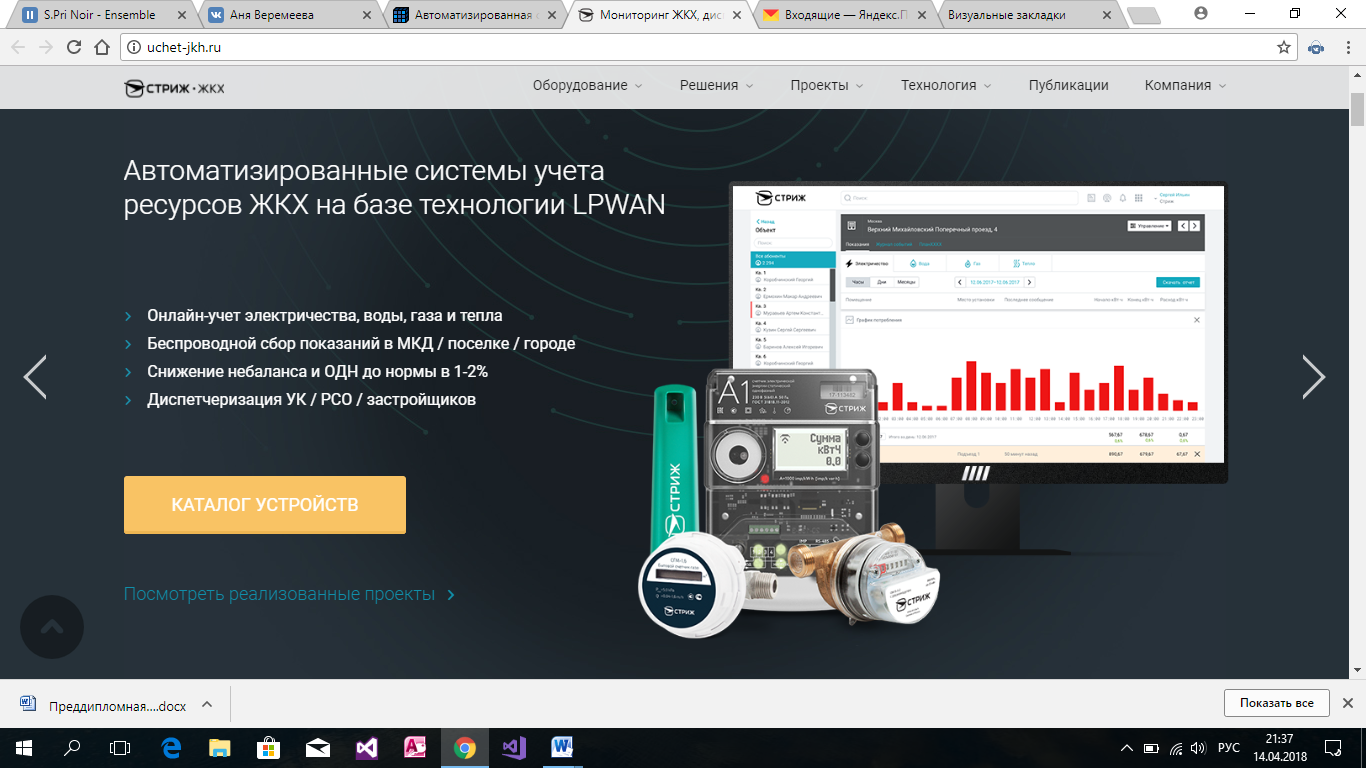Click the Показать все downloads button
1366x768 pixels.
click(1276, 703)
